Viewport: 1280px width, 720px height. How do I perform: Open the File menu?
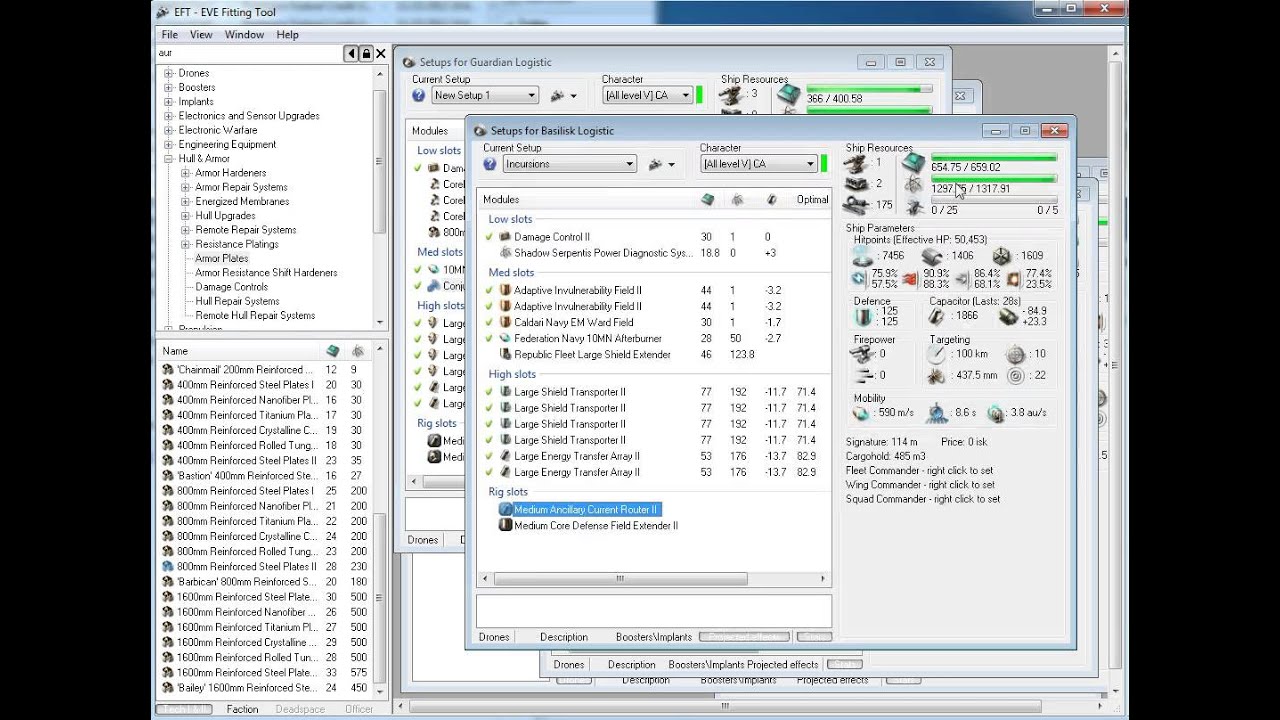(x=170, y=34)
